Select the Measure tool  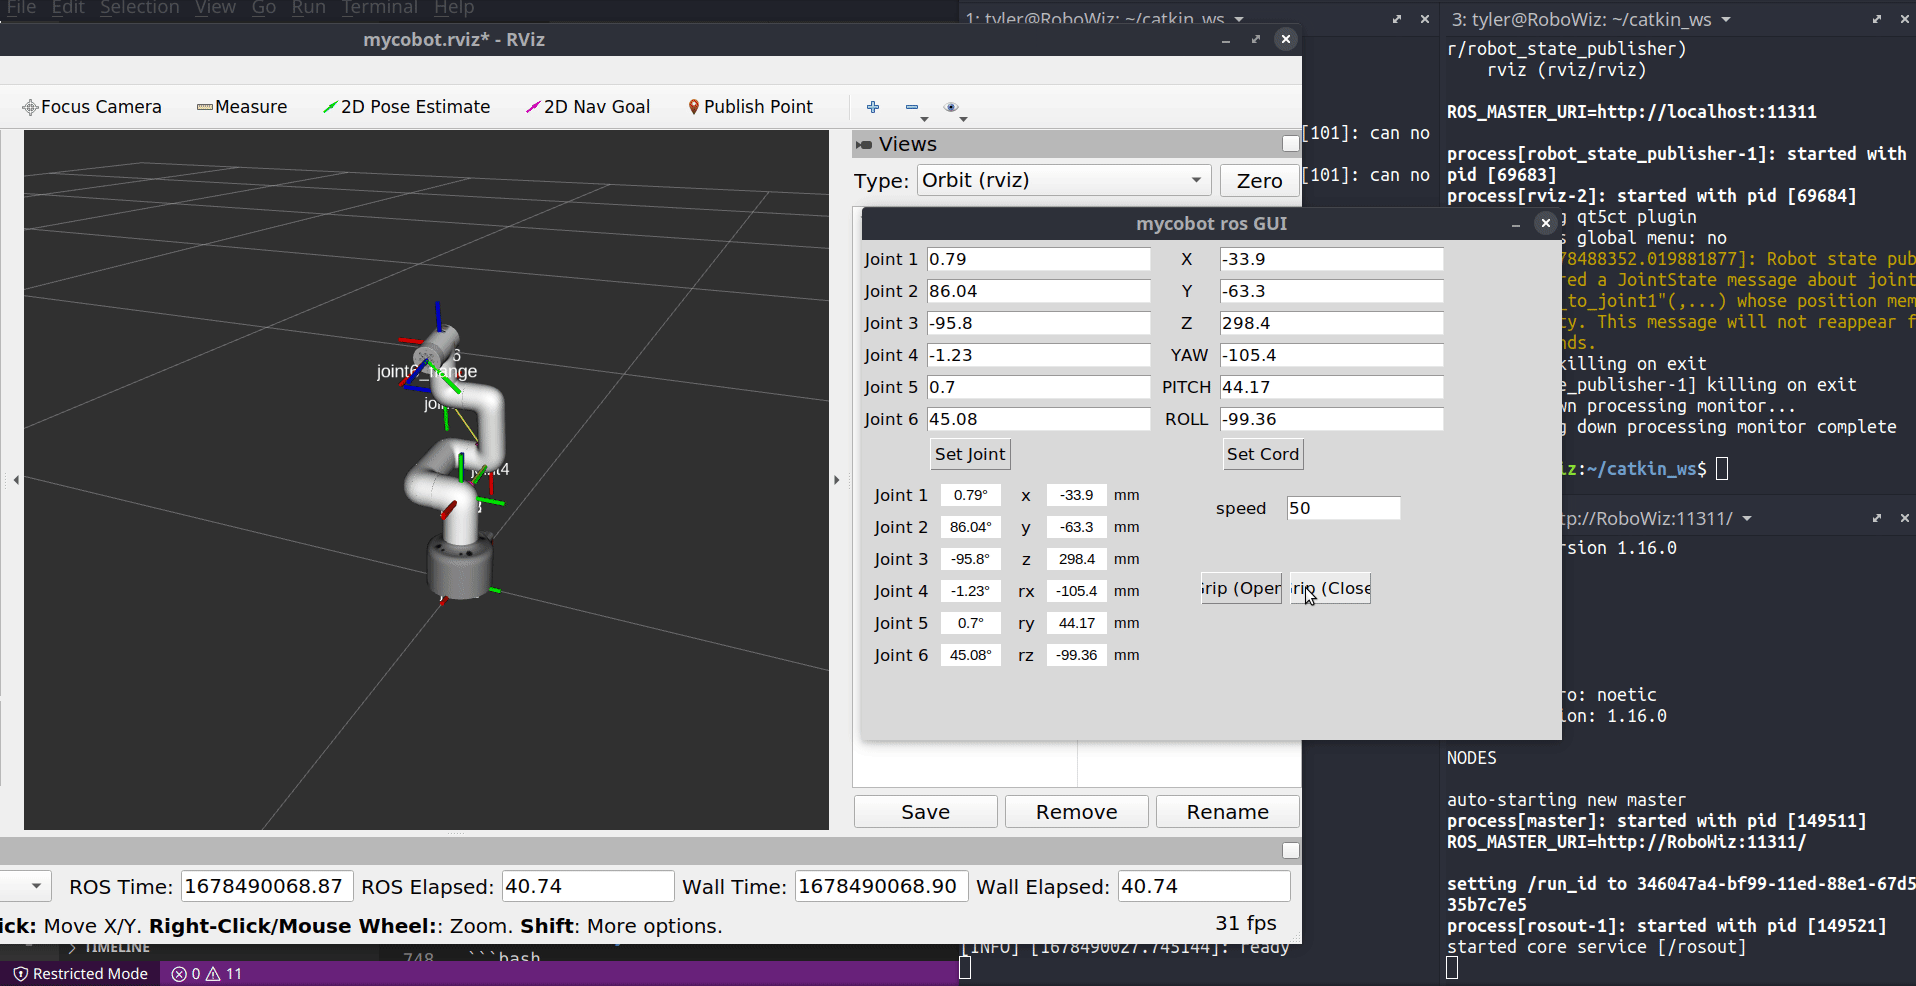tap(242, 107)
